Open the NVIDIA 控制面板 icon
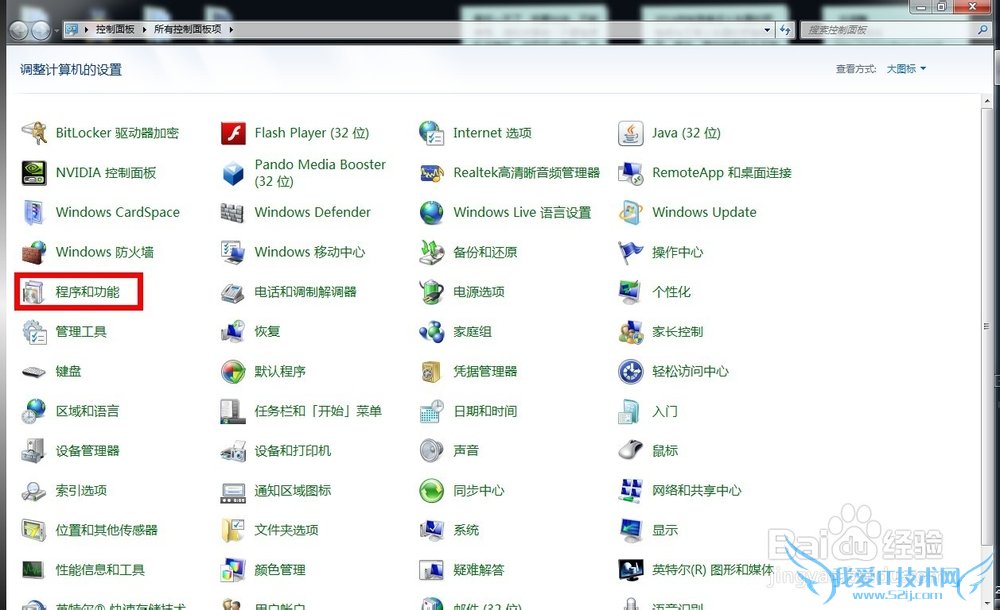Viewport: 1000px width, 610px height. 34,173
